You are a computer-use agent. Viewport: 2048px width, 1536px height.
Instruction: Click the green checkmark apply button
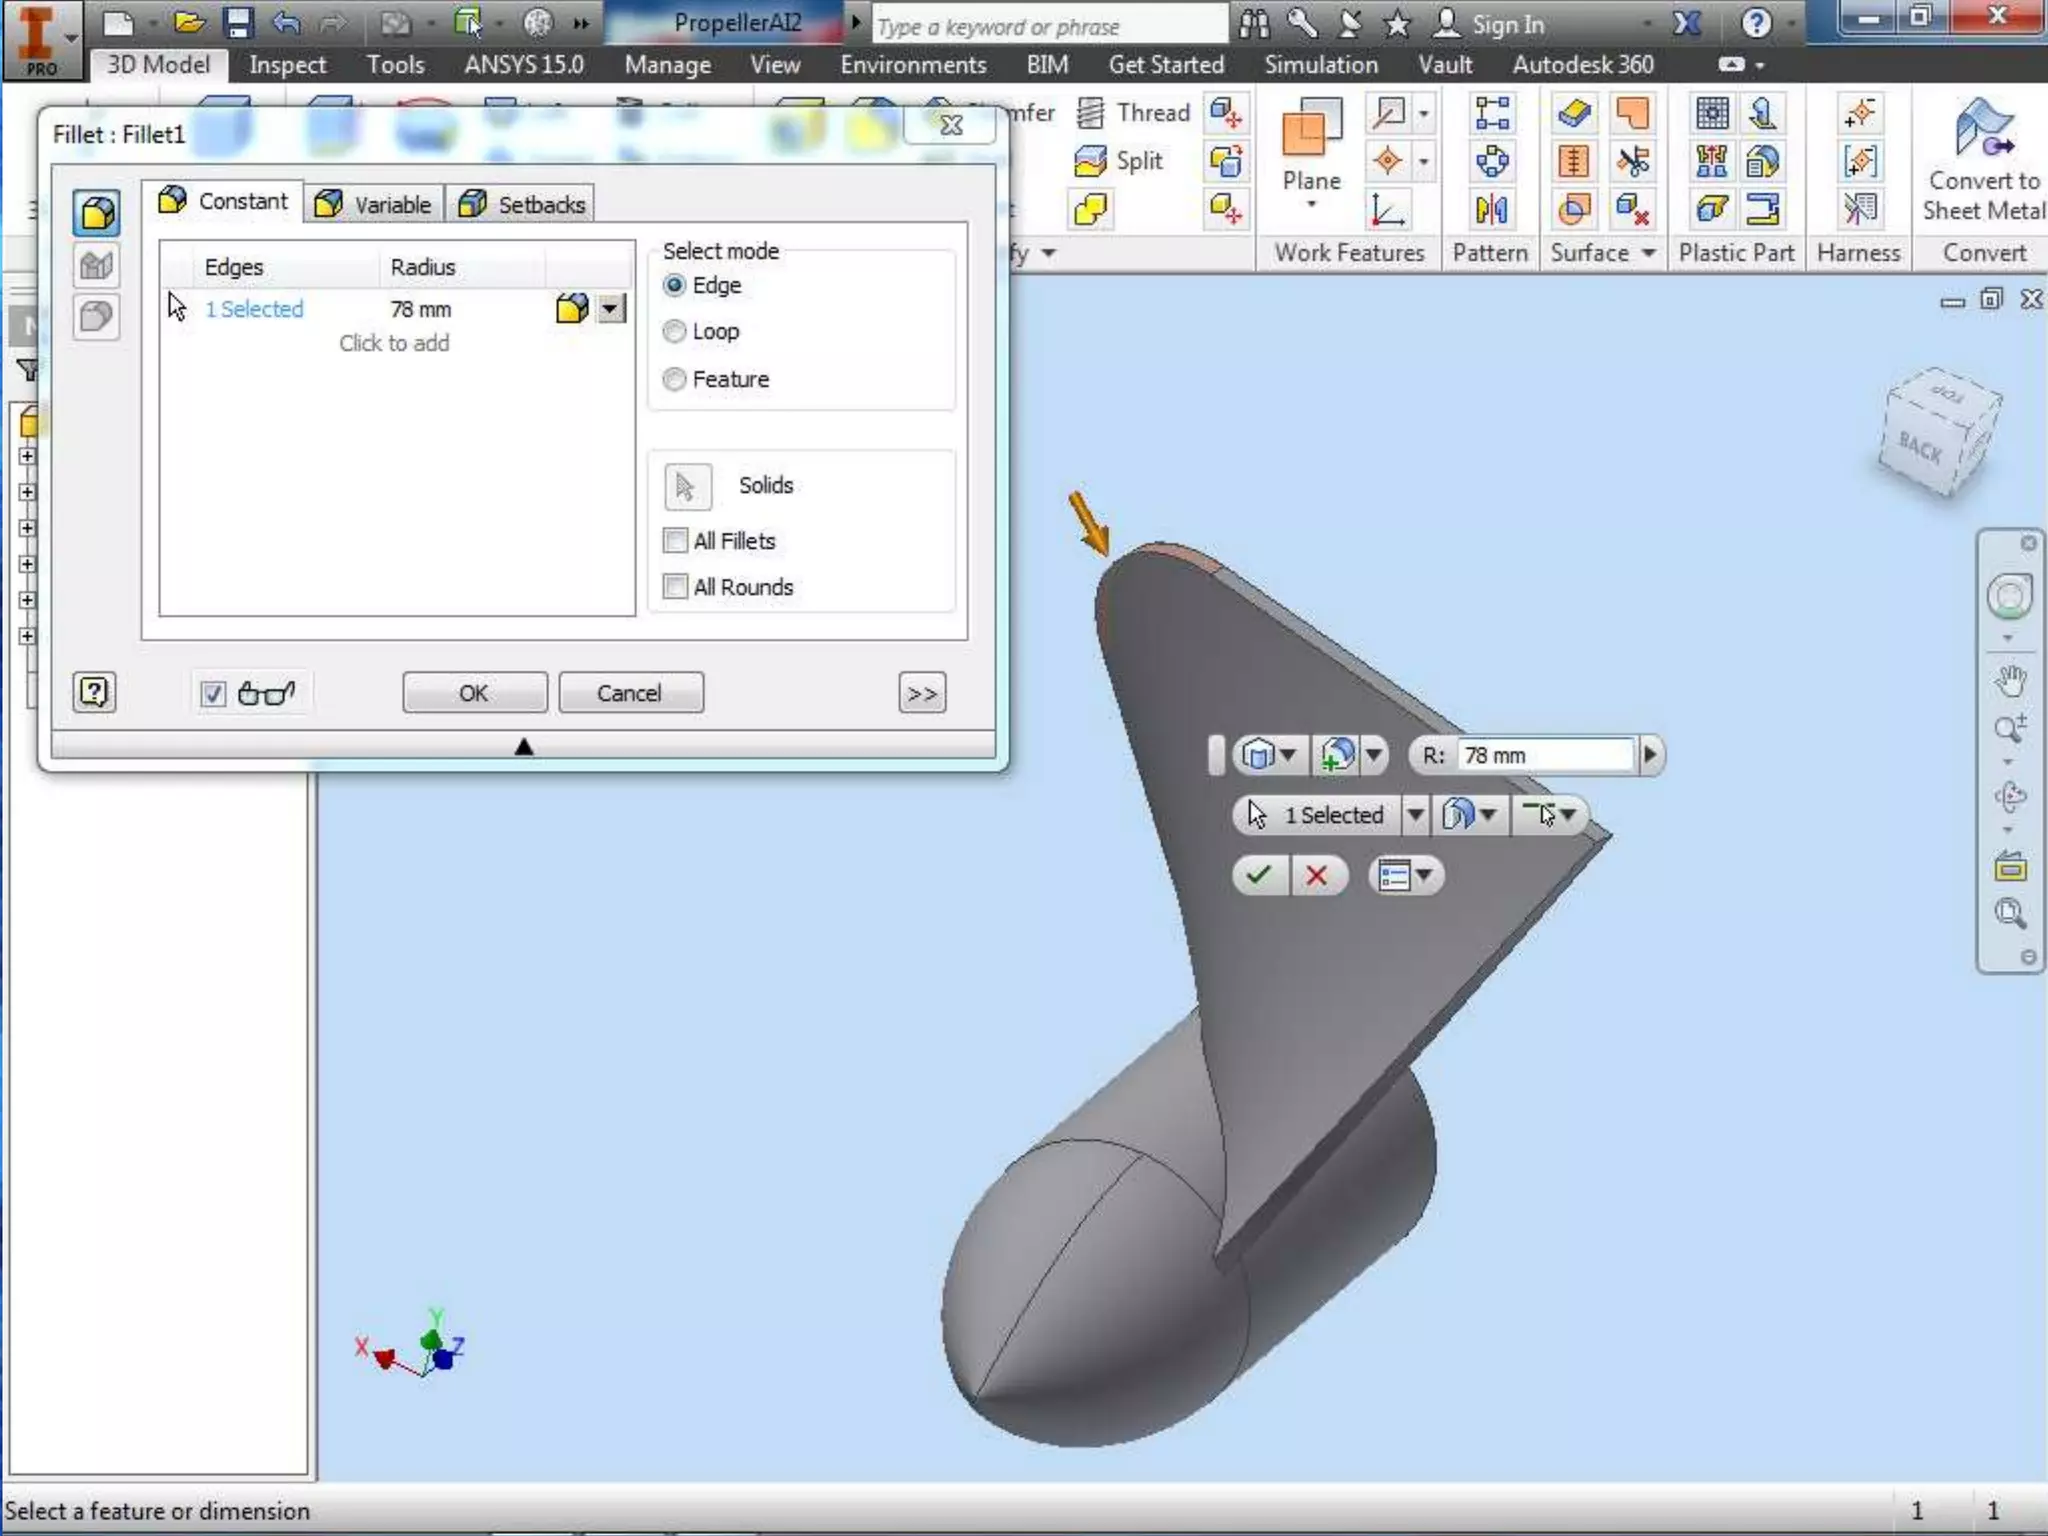(1259, 876)
